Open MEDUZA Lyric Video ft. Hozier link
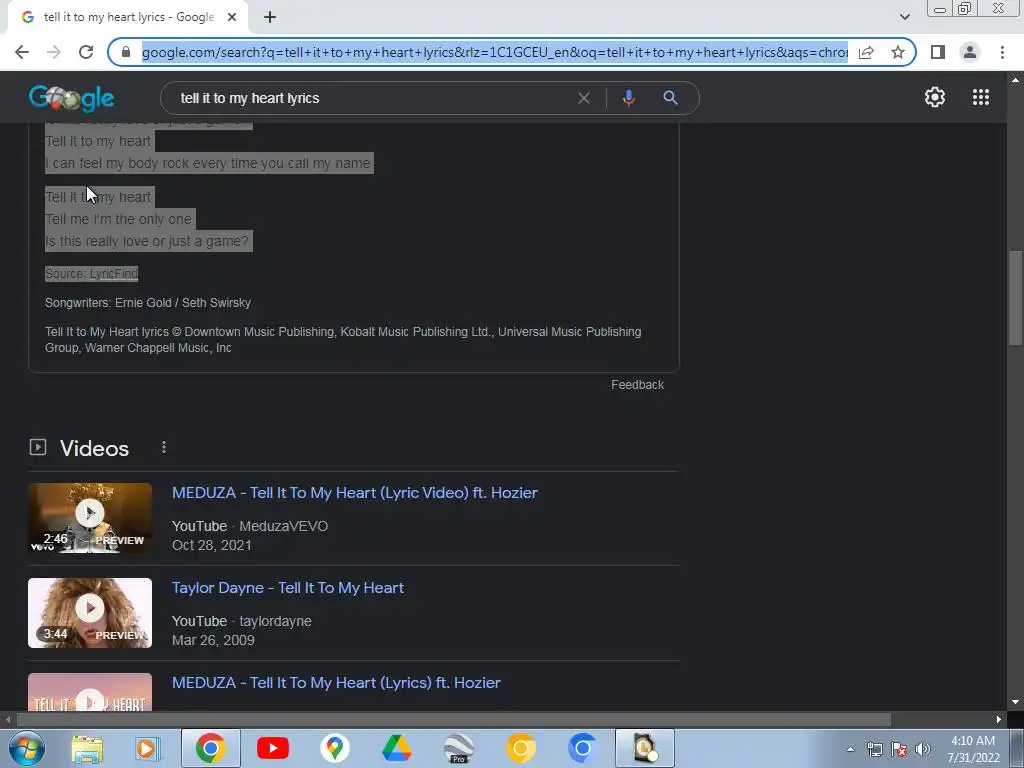Image resolution: width=1024 pixels, height=768 pixels. [x=355, y=493]
